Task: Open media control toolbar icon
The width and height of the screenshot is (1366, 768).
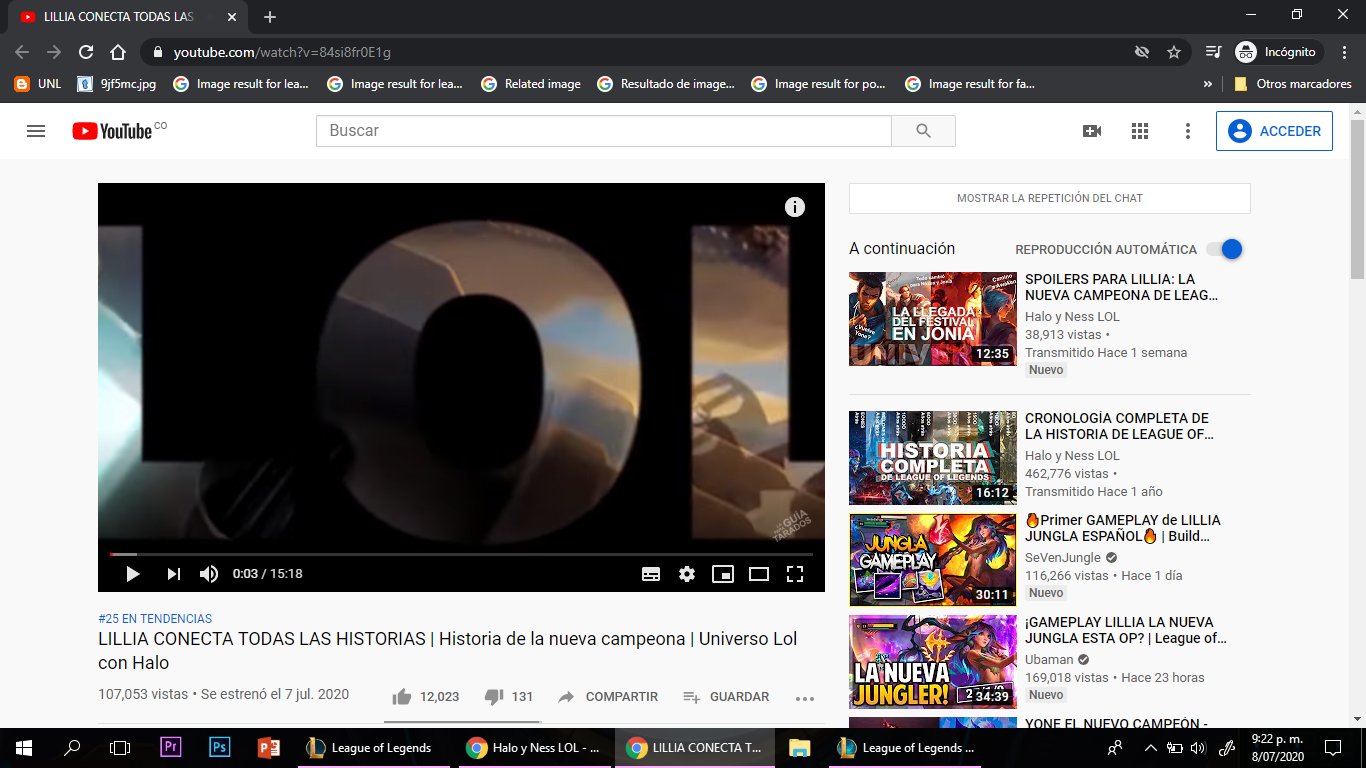Action: [1213, 52]
